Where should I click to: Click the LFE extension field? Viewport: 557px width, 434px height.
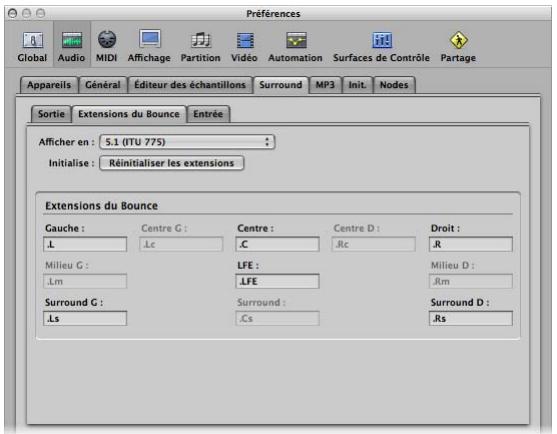277,281
